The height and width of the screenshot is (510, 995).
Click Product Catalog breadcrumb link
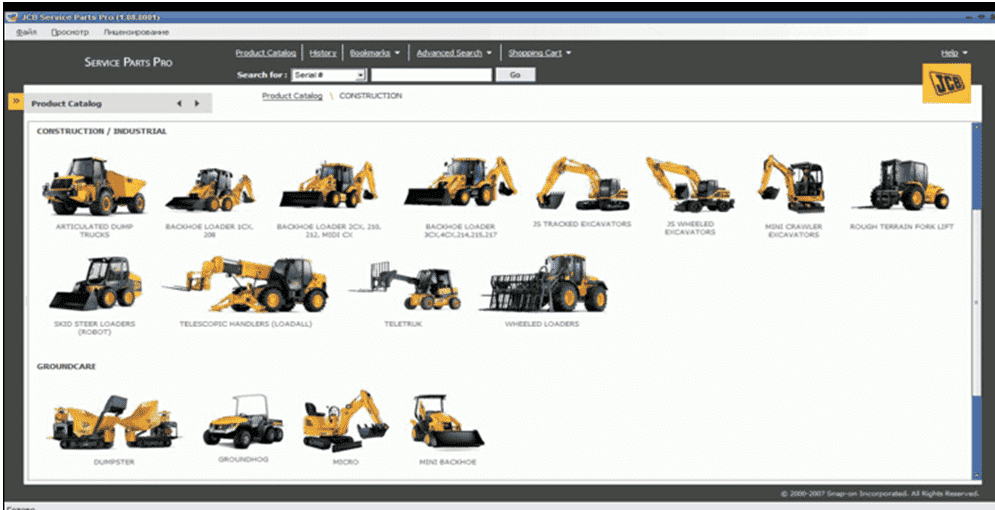click(x=292, y=96)
